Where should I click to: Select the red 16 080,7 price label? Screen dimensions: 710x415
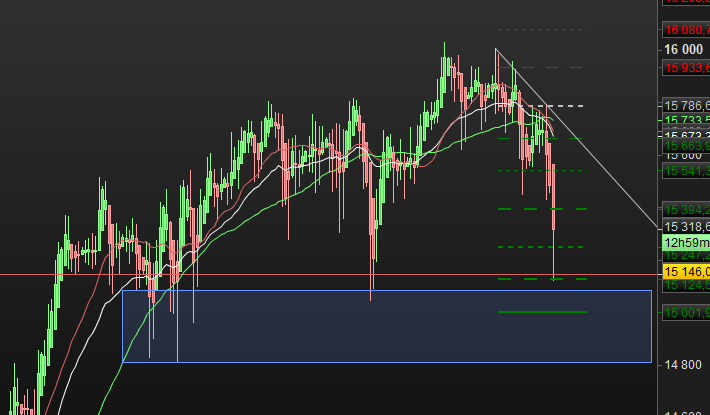pos(686,30)
